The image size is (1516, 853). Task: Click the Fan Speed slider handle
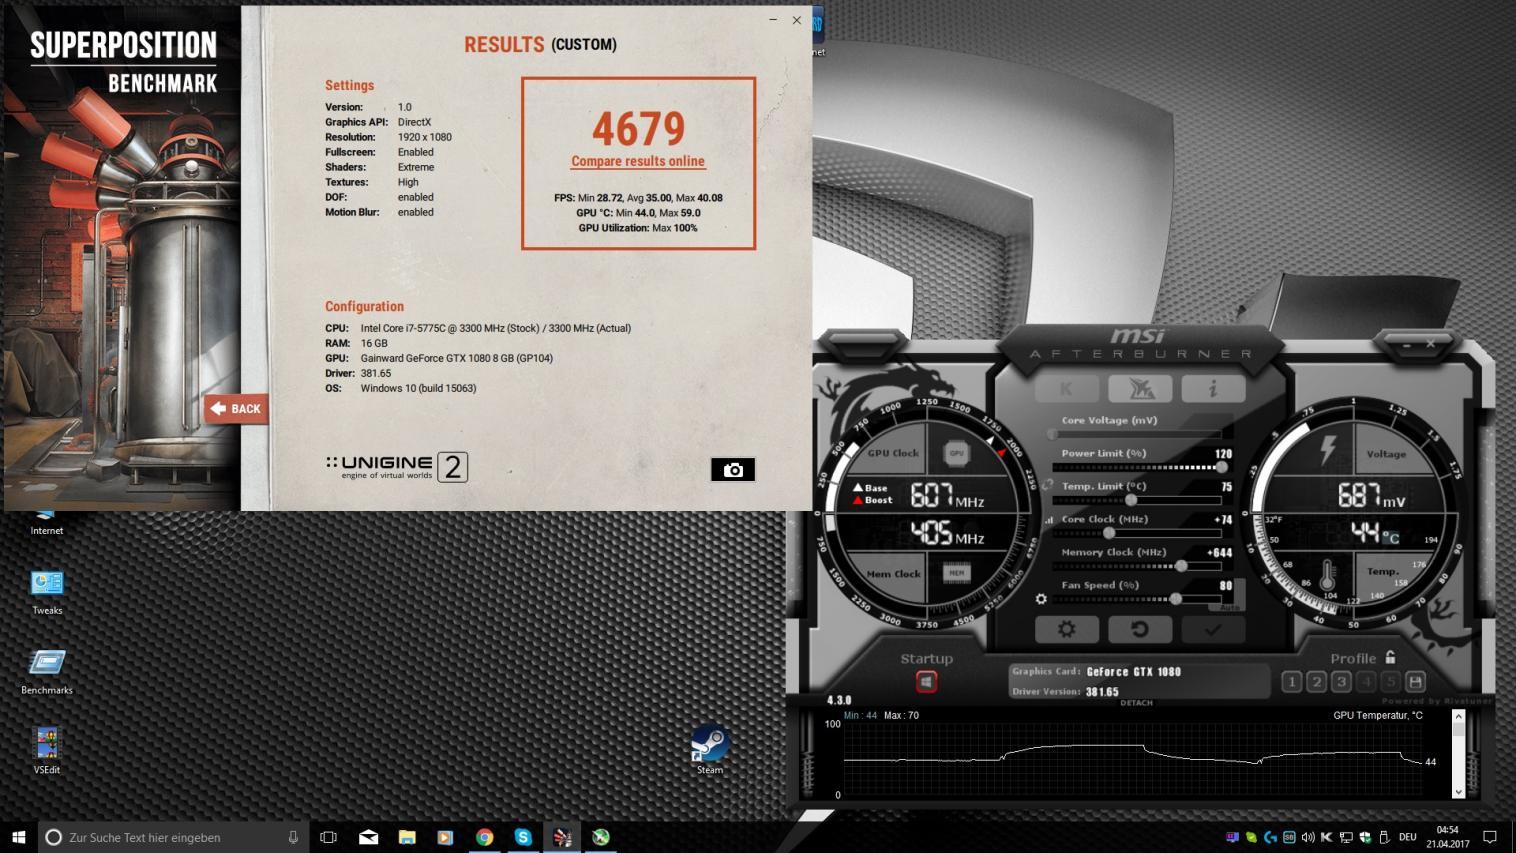[1176, 599]
